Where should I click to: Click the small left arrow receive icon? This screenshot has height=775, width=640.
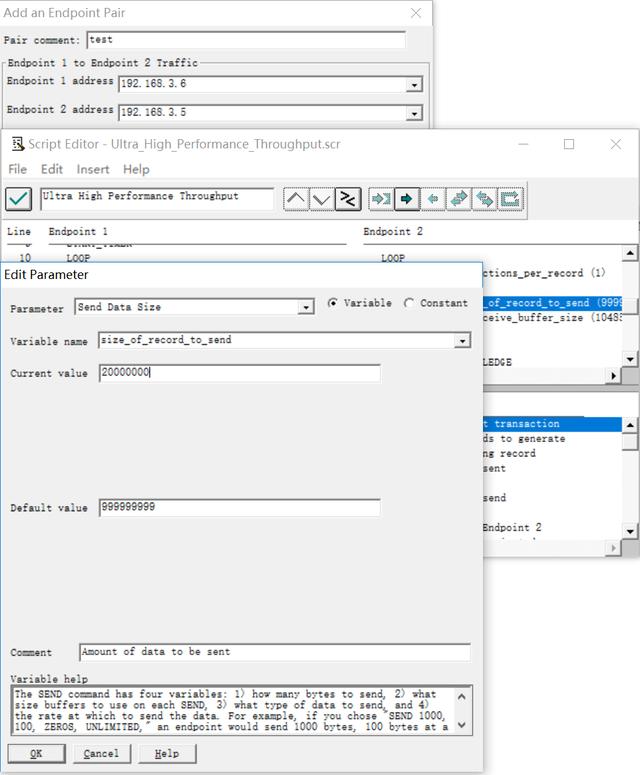click(432, 199)
